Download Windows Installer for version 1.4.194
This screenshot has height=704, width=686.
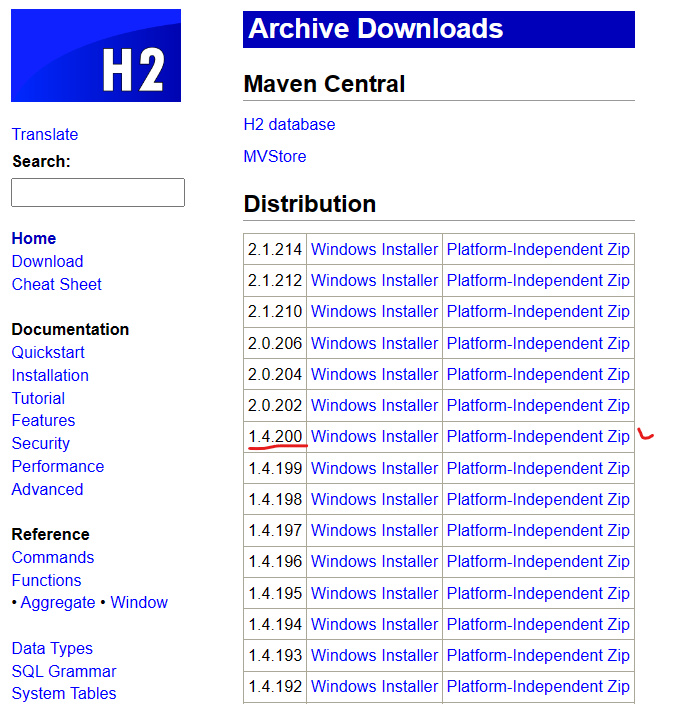point(374,624)
